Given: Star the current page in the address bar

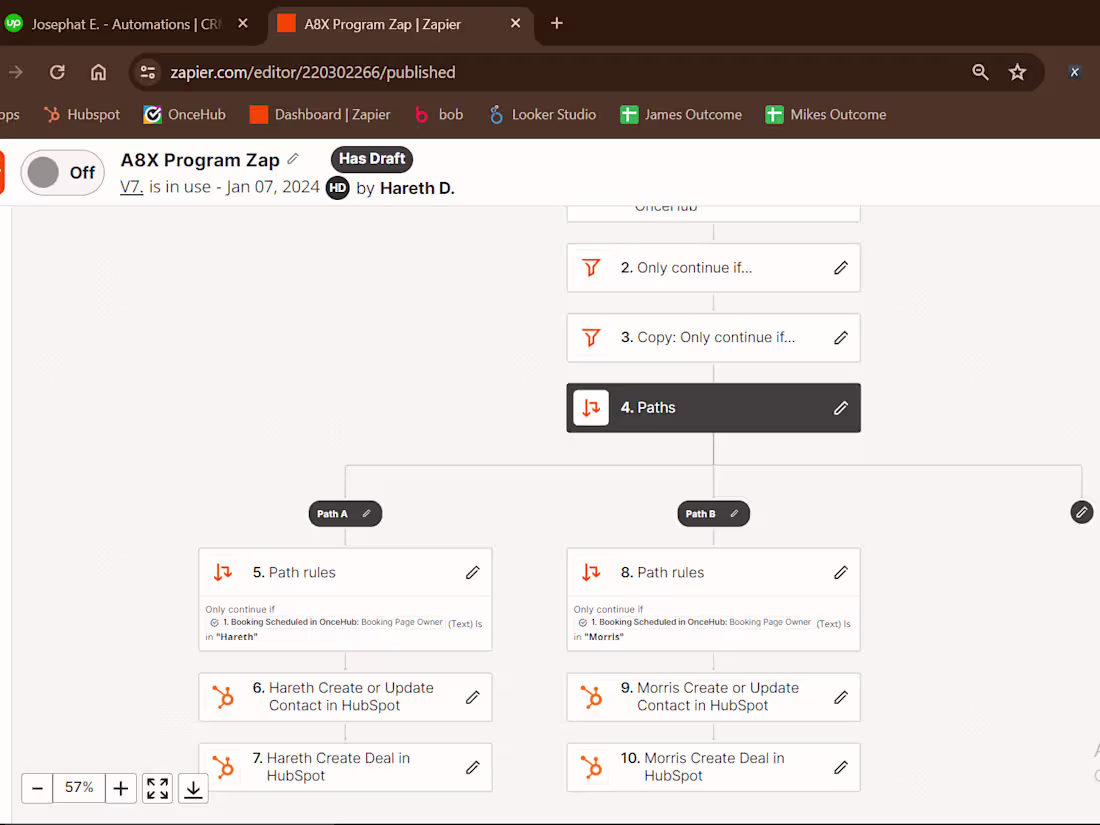Looking at the screenshot, I should point(1018,72).
